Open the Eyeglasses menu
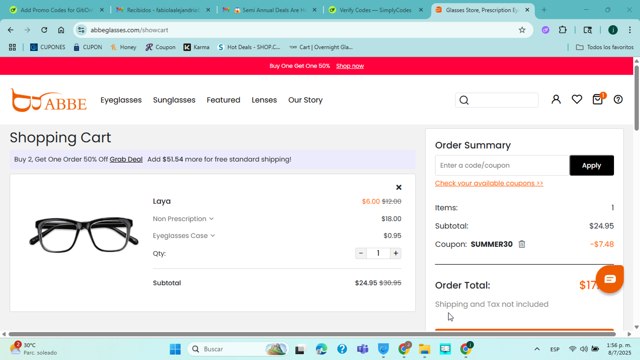This screenshot has height=360, width=640. click(121, 100)
